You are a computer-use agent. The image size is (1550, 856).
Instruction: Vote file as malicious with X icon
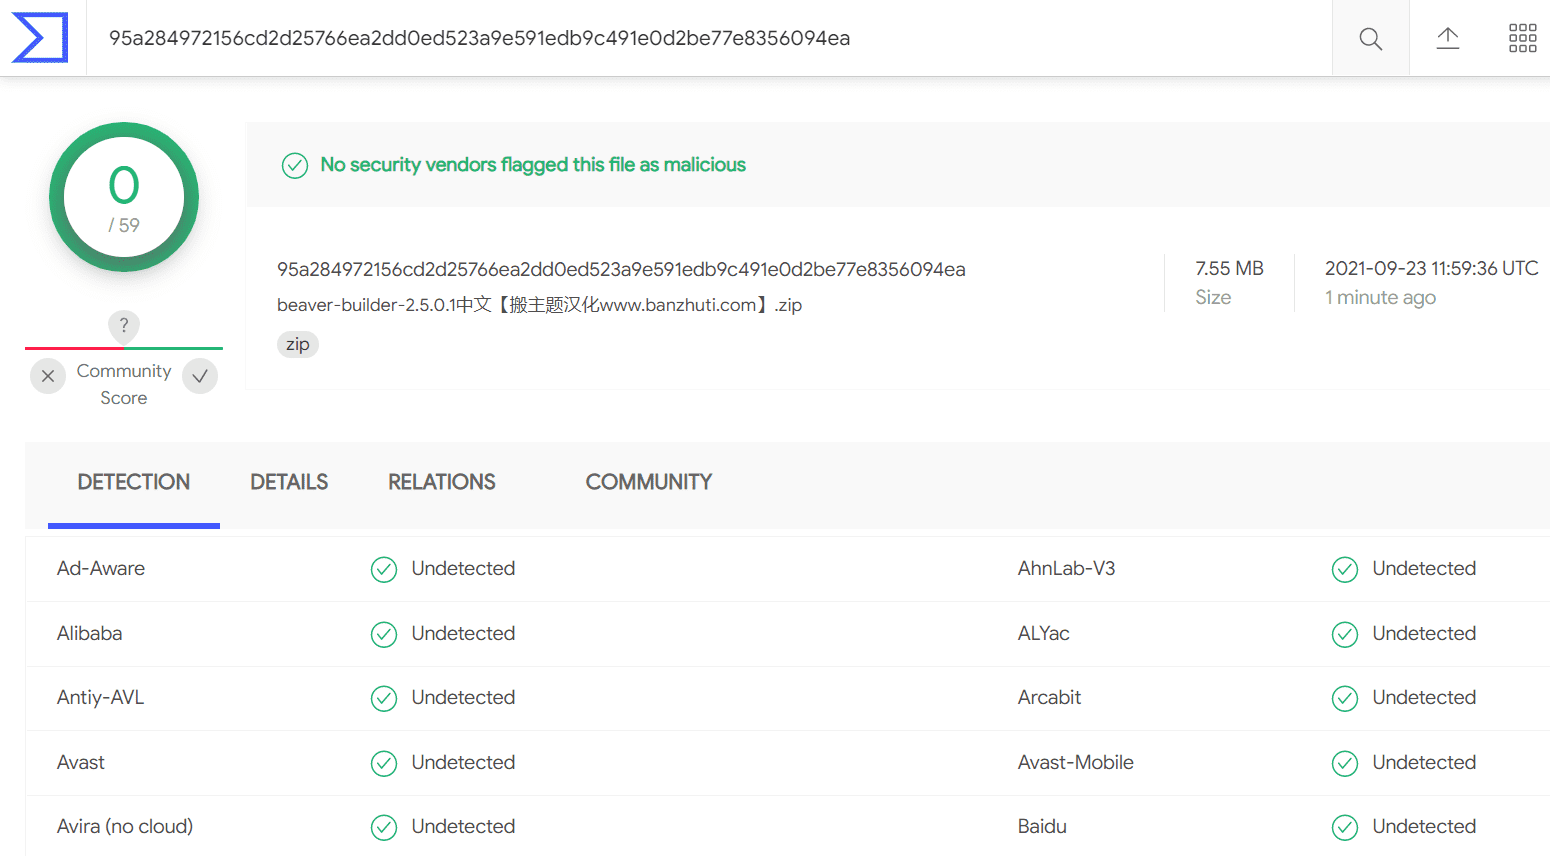pyautogui.click(x=48, y=376)
